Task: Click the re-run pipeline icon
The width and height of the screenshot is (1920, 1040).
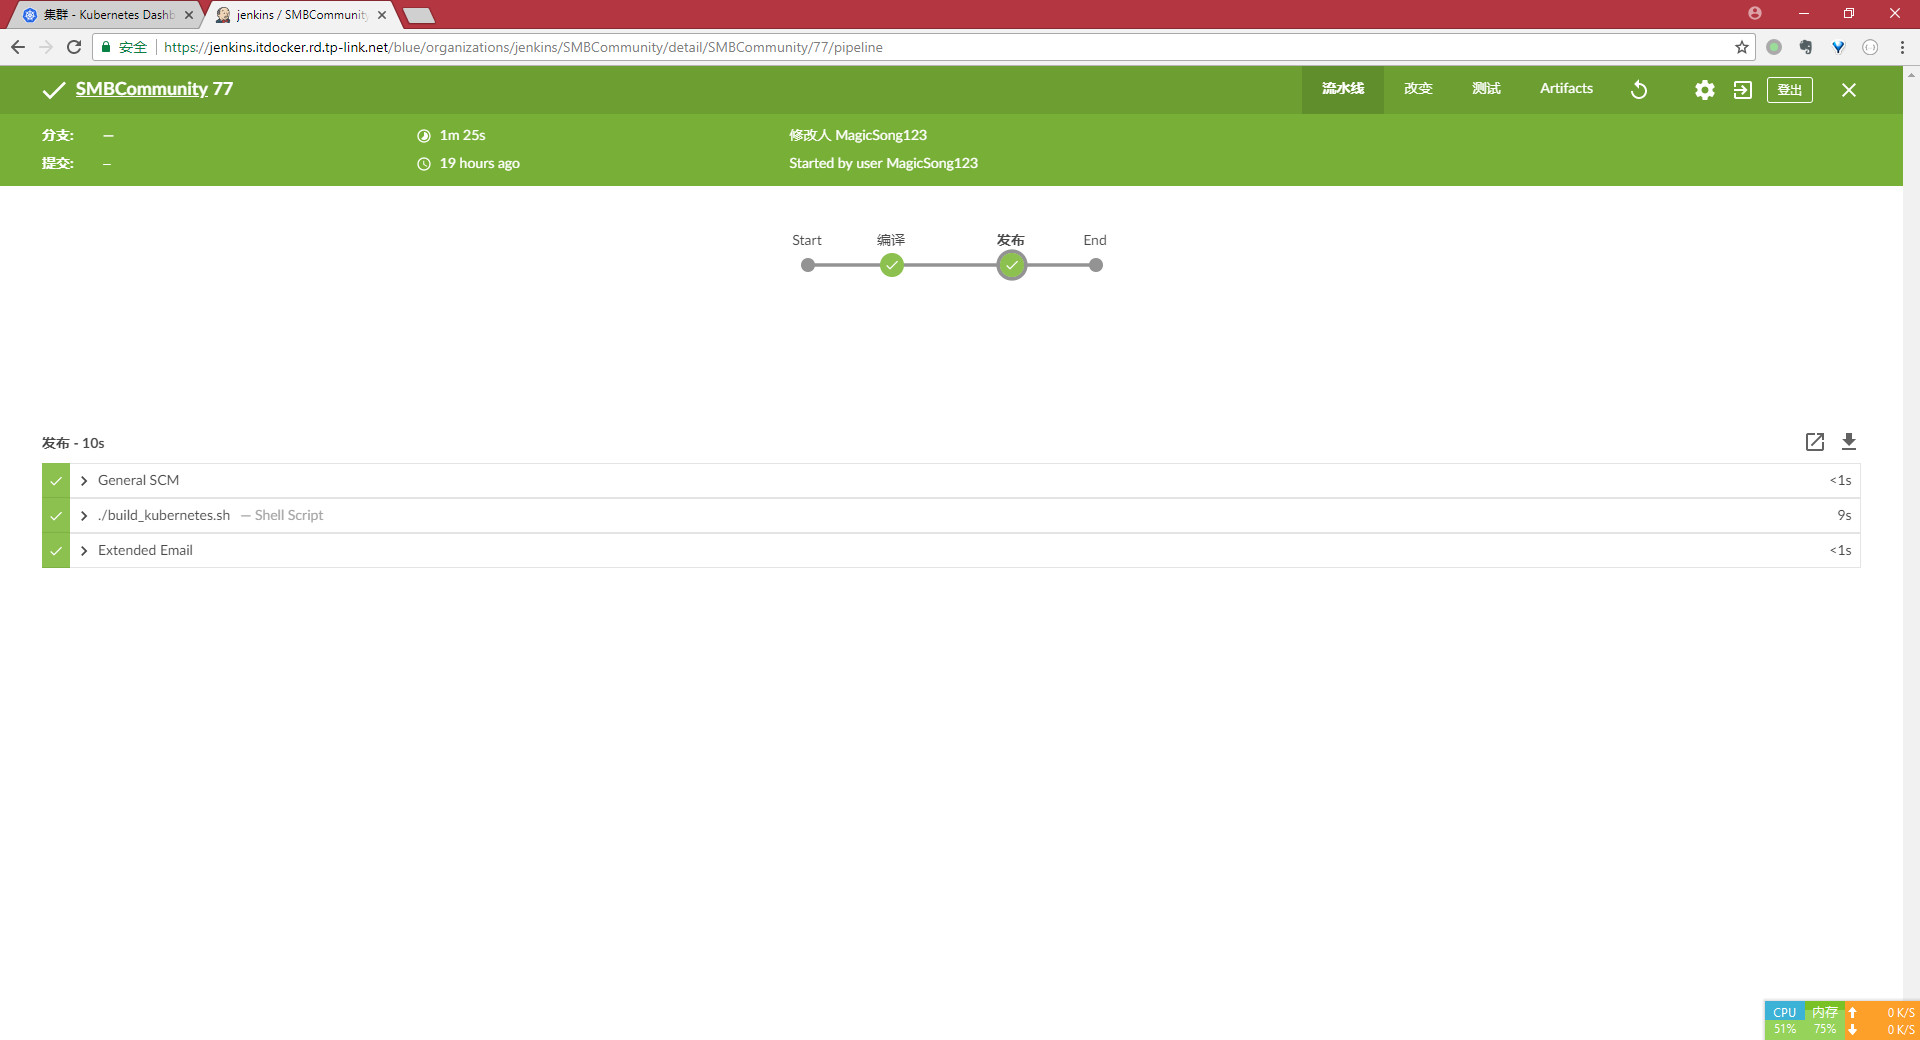Action: point(1639,90)
